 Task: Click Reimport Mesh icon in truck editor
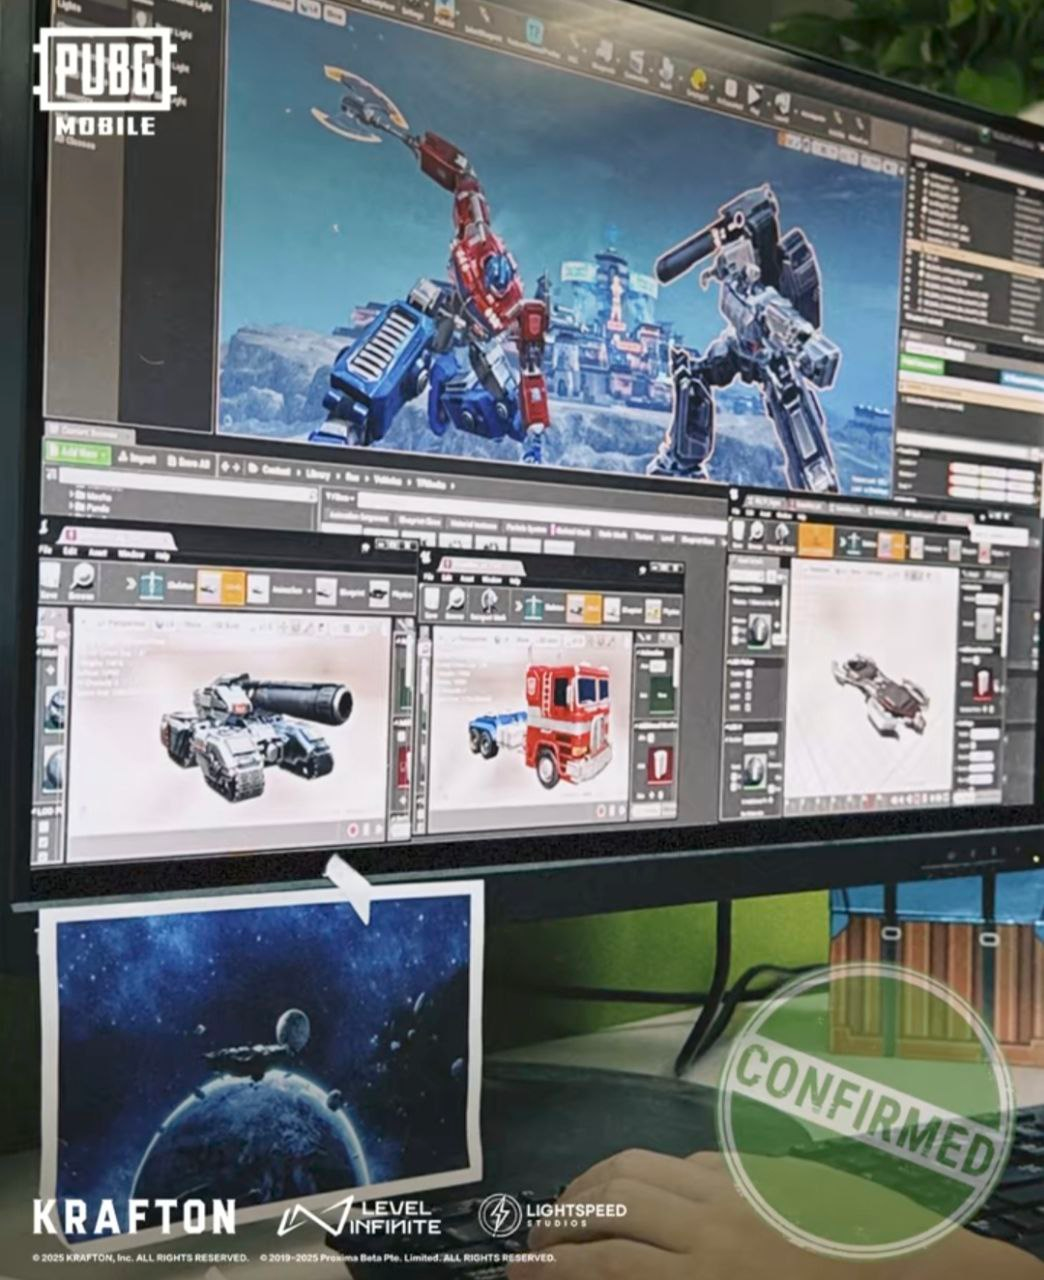(490, 601)
